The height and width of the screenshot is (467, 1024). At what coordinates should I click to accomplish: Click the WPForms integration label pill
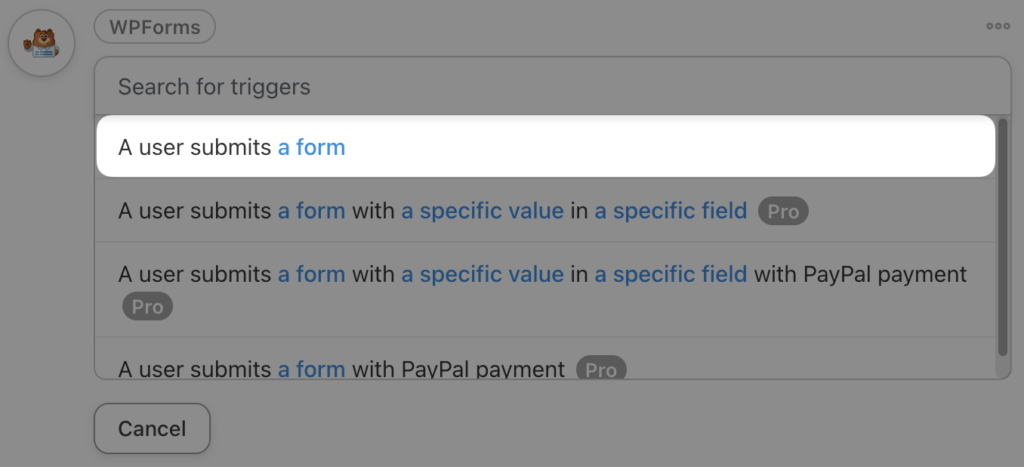[155, 27]
